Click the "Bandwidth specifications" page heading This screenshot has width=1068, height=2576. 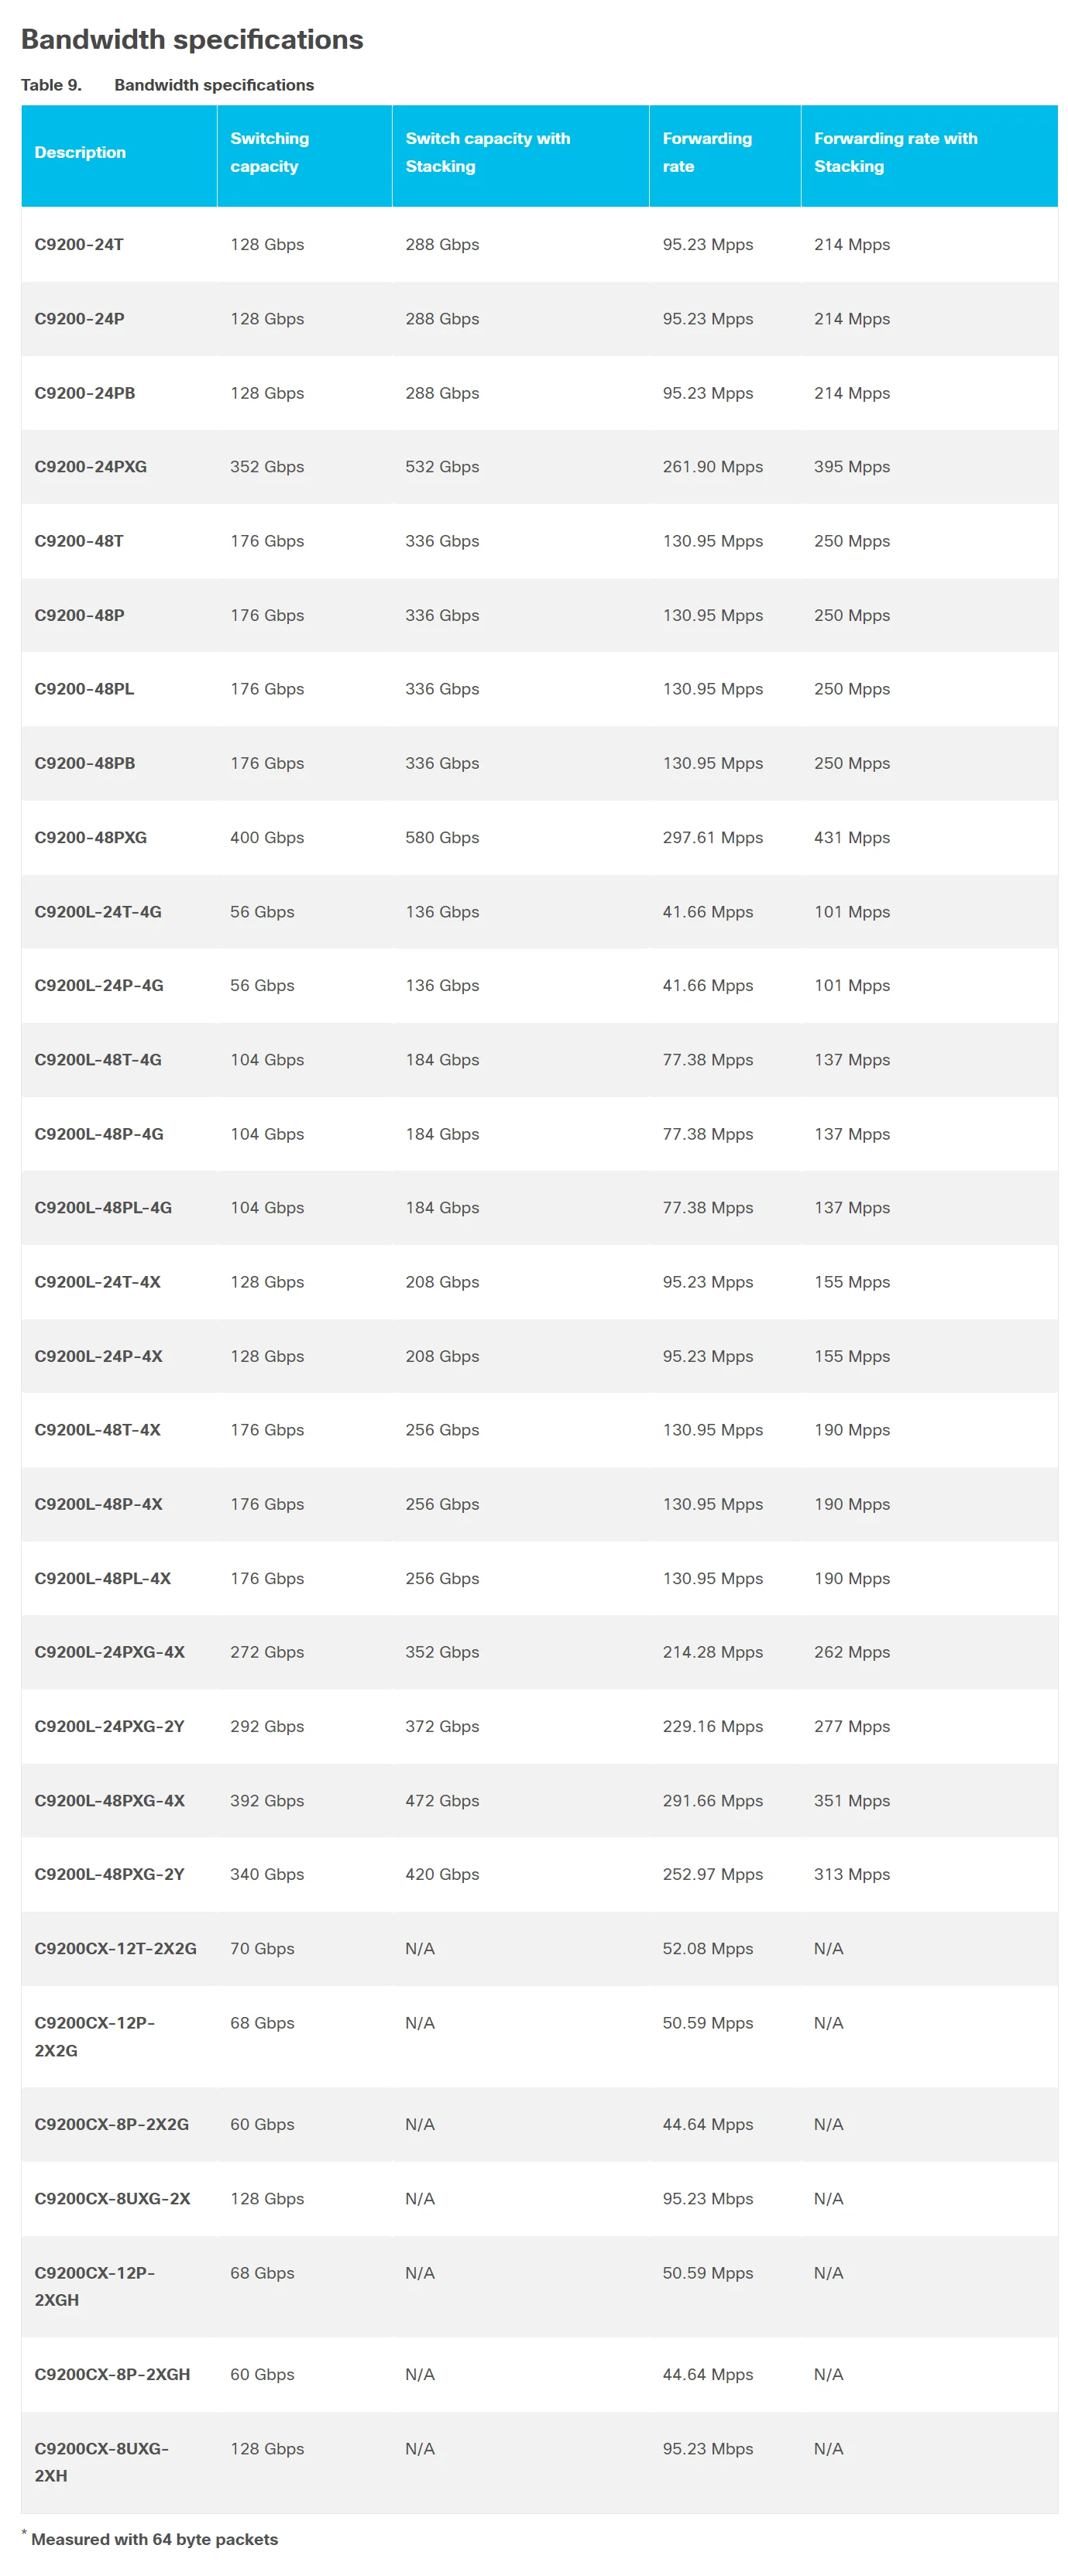coord(191,39)
